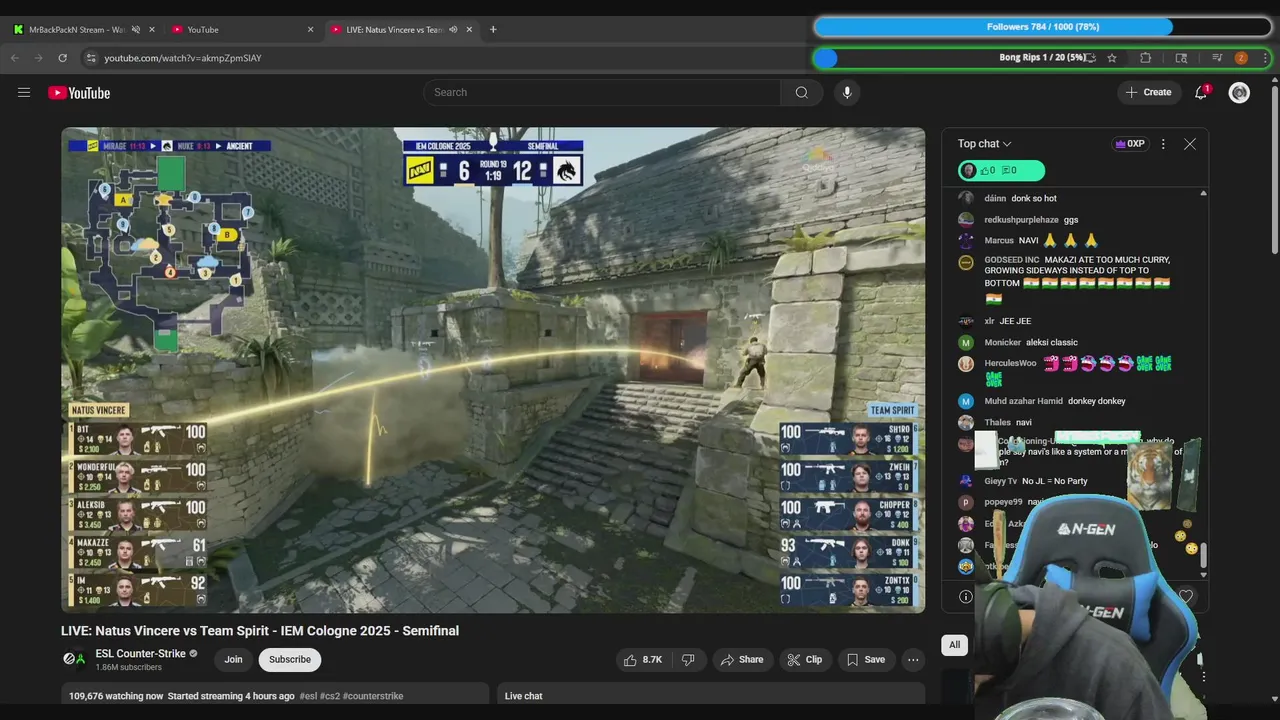The height and width of the screenshot is (720, 1280).
Task: Click the Share button
Action: (742, 660)
